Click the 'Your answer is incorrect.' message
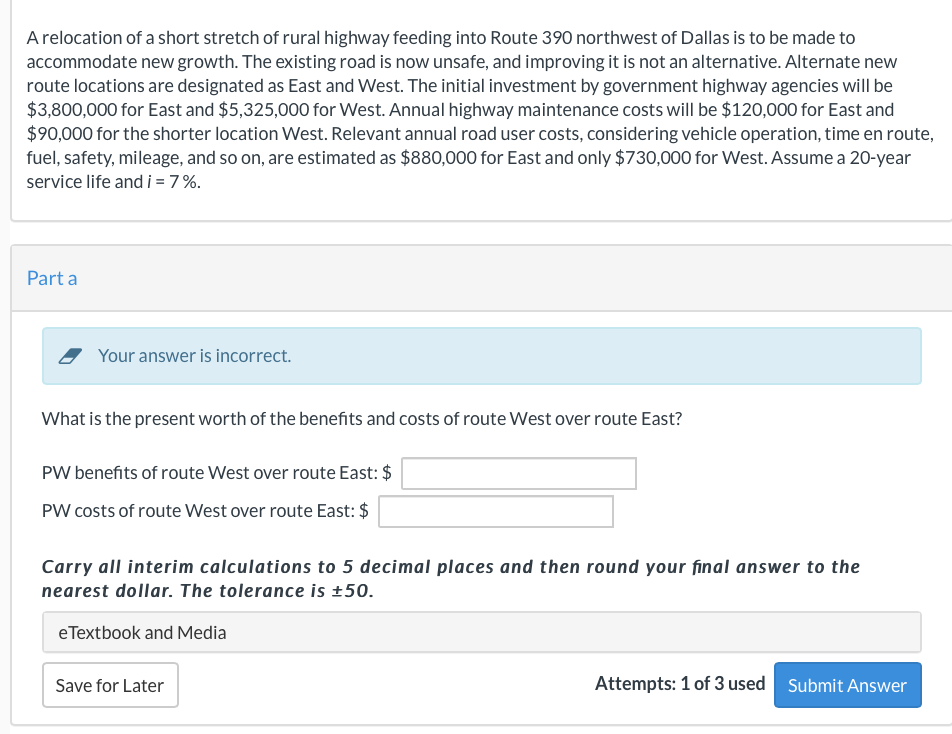The width and height of the screenshot is (952, 734). point(194,356)
